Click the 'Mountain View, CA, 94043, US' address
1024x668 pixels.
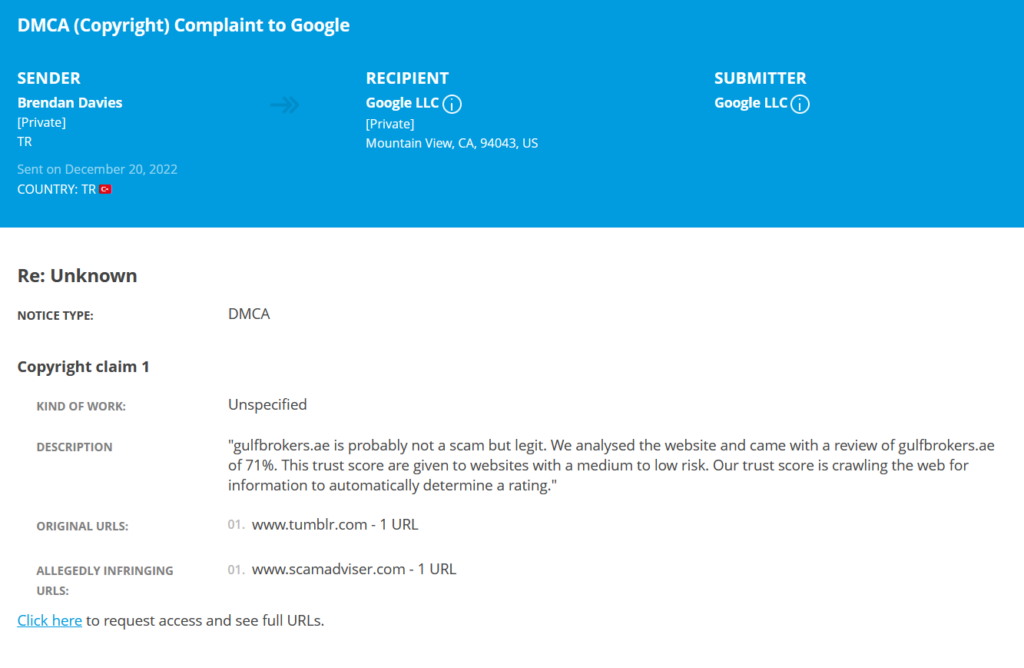tap(452, 143)
